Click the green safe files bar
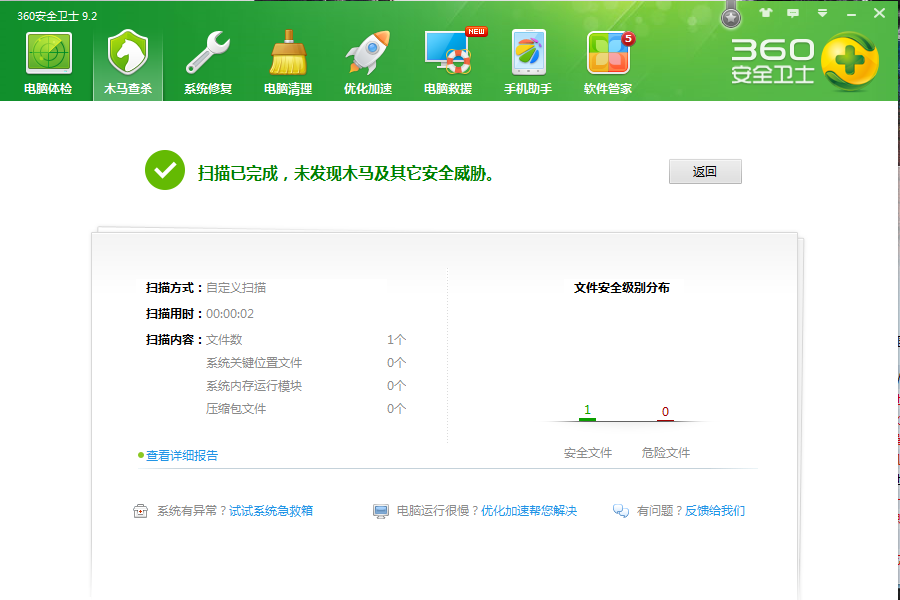 click(x=587, y=419)
